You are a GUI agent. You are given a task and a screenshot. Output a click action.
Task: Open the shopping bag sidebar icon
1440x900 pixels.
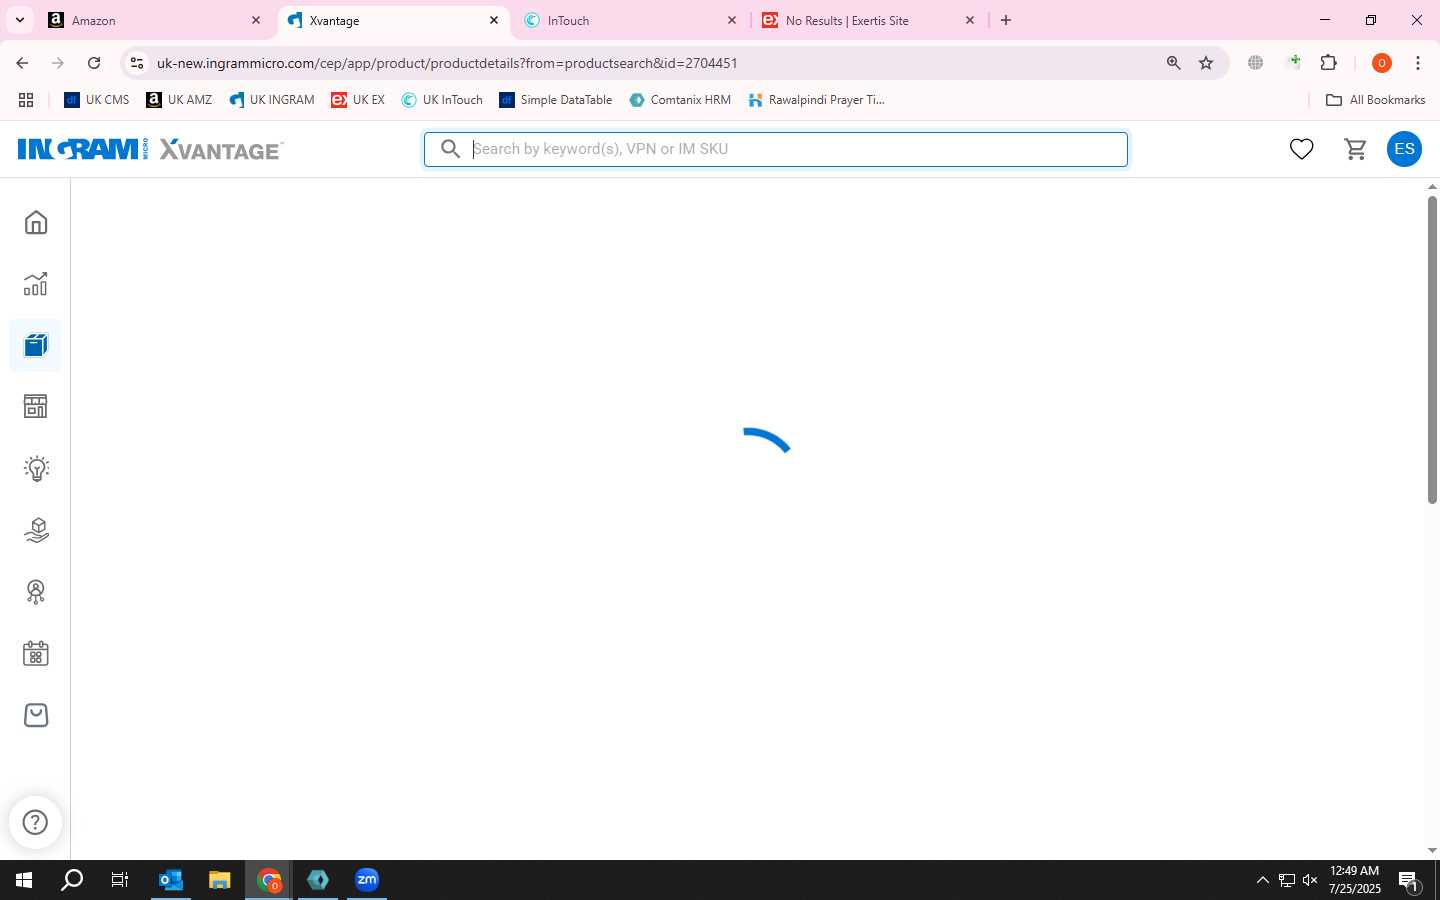click(36, 715)
